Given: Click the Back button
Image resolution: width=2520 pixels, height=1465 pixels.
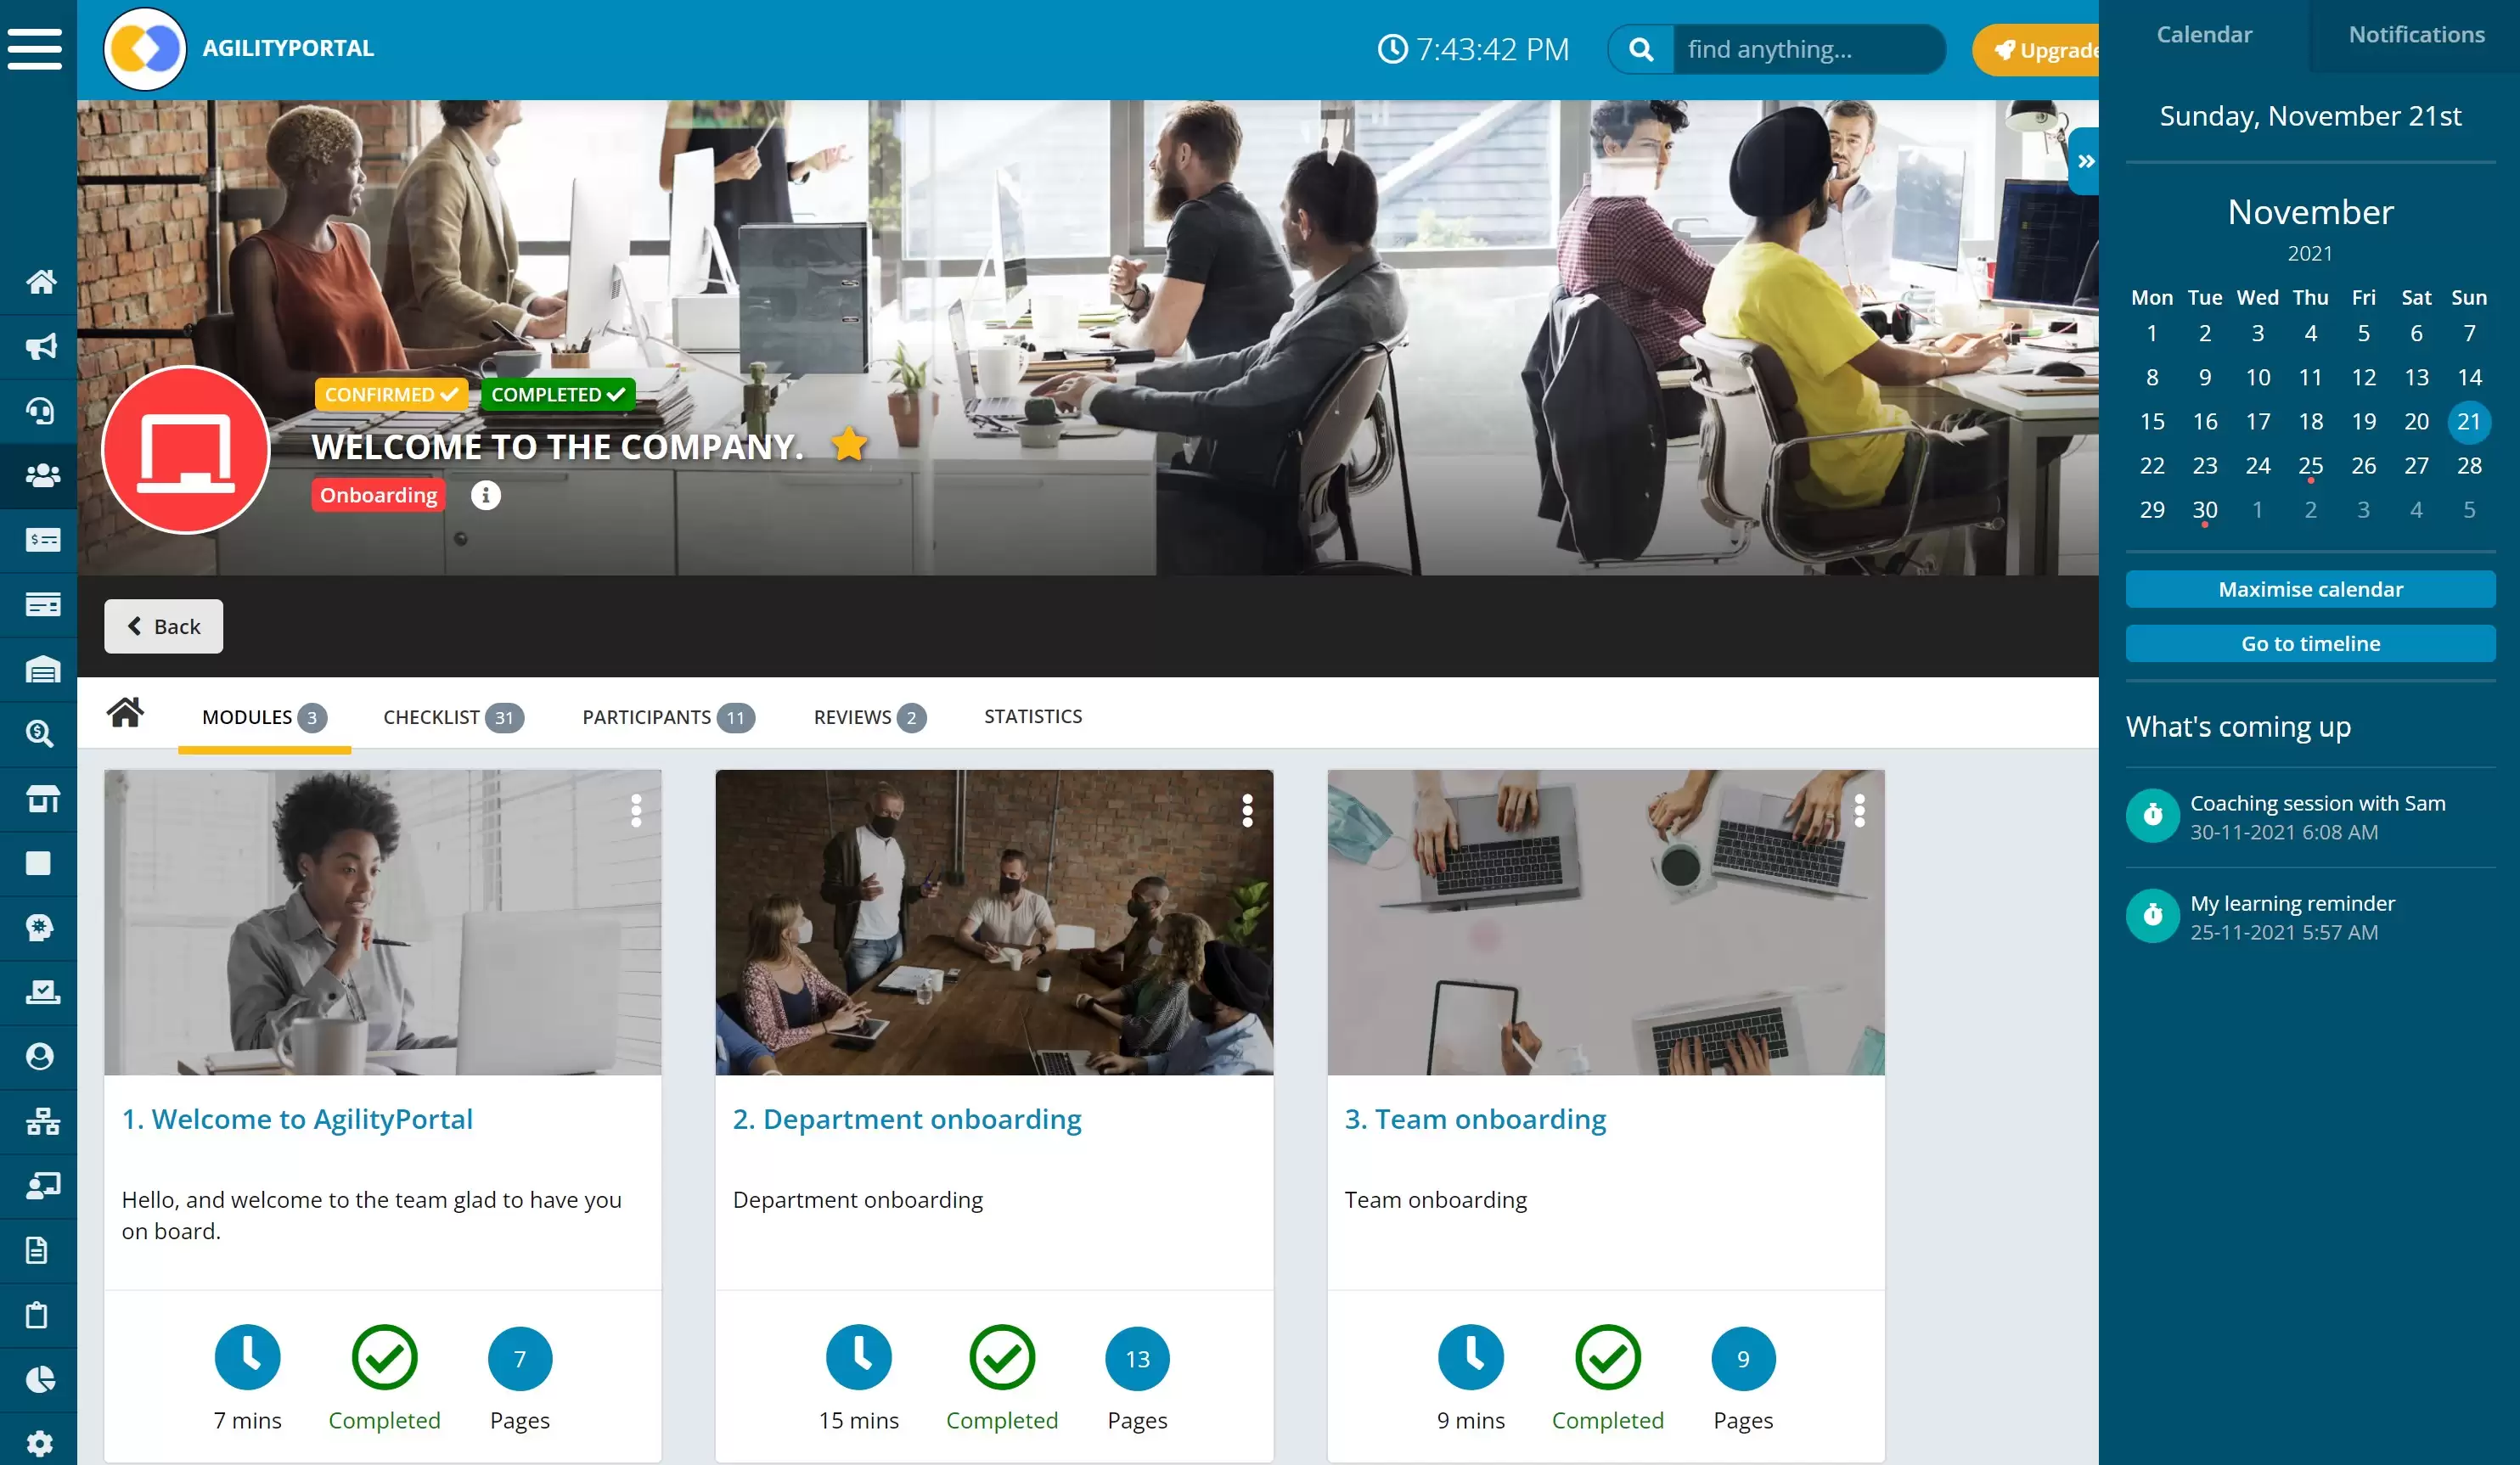Looking at the screenshot, I should coord(164,626).
